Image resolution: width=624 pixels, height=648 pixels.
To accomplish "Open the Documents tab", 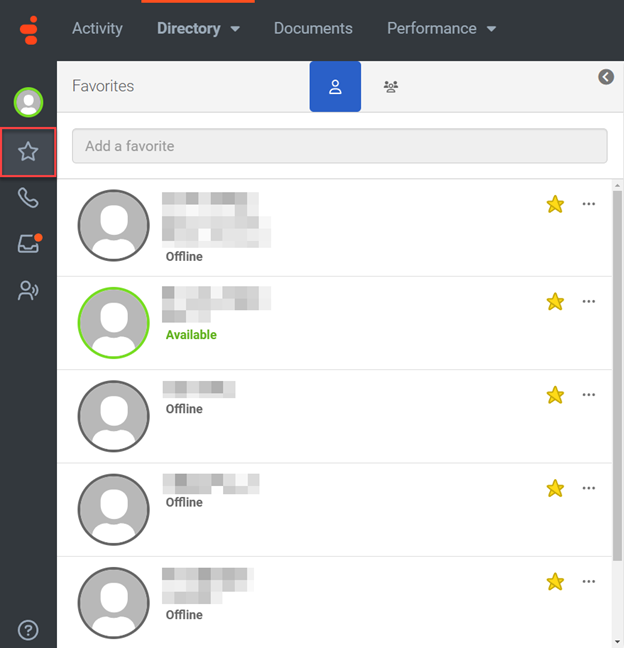I will 313,29.
